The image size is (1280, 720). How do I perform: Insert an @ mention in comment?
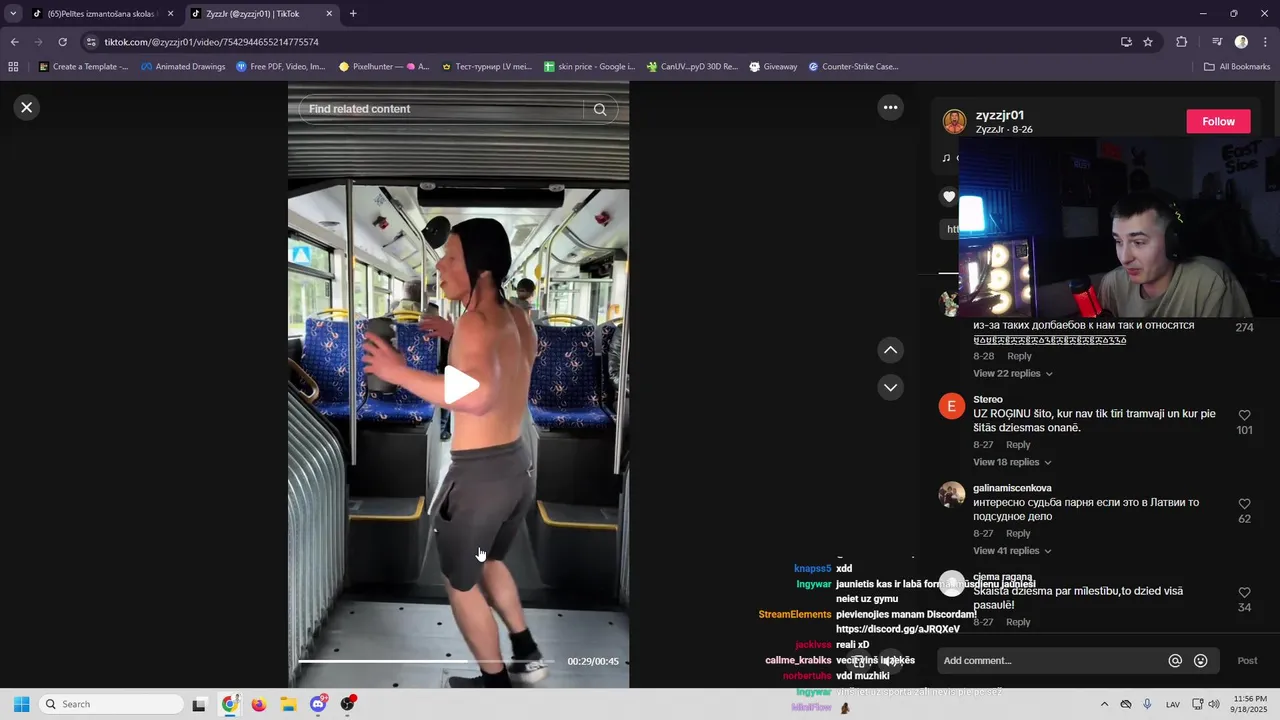(1175, 661)
